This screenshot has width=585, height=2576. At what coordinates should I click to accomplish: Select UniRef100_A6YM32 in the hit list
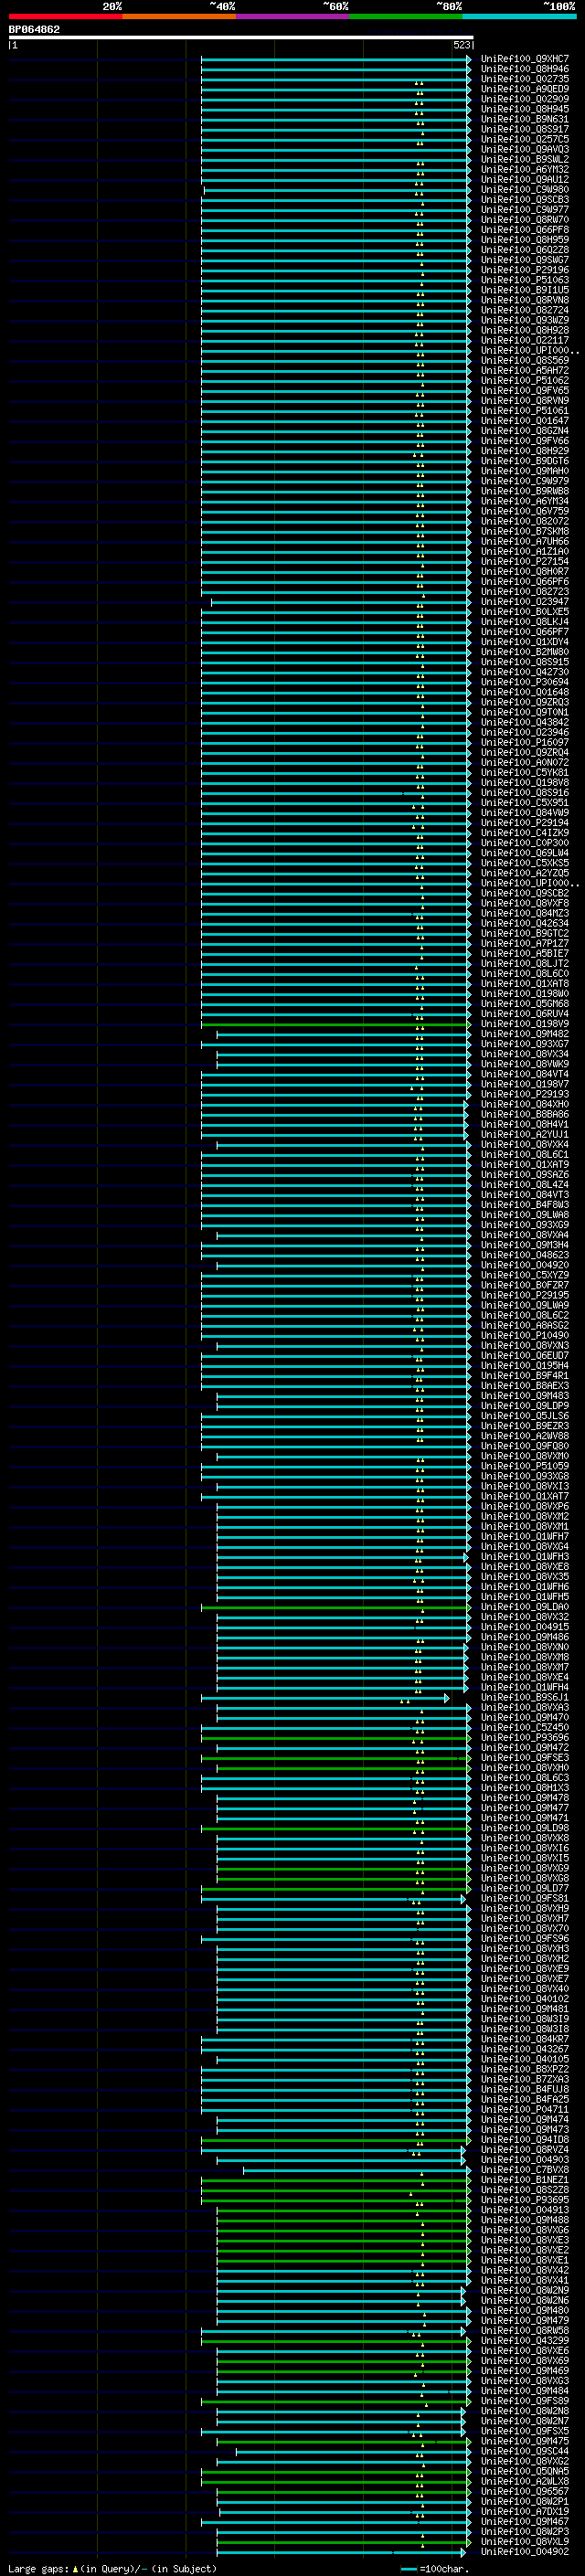[x=524, y=169]
